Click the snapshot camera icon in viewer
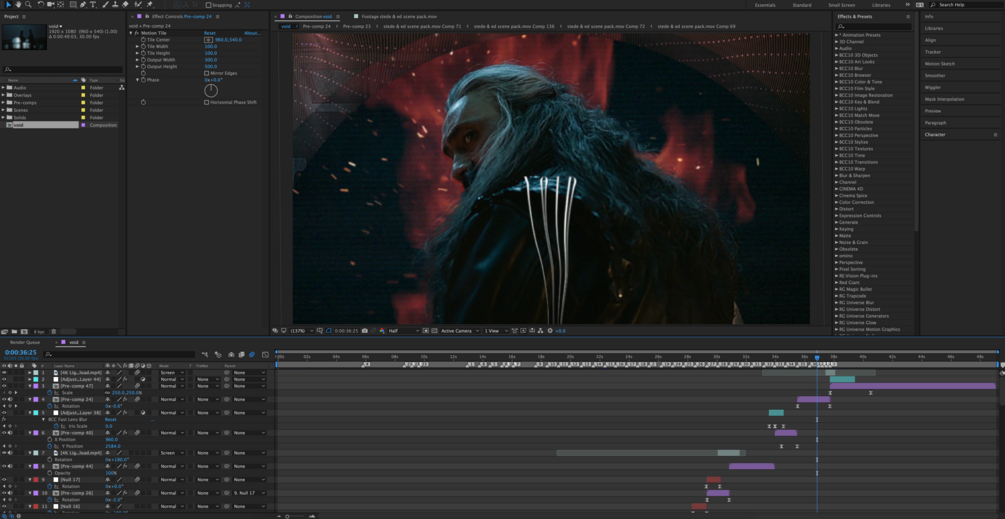This screenshot has height=519, width=1005. [x=365, y=331]
